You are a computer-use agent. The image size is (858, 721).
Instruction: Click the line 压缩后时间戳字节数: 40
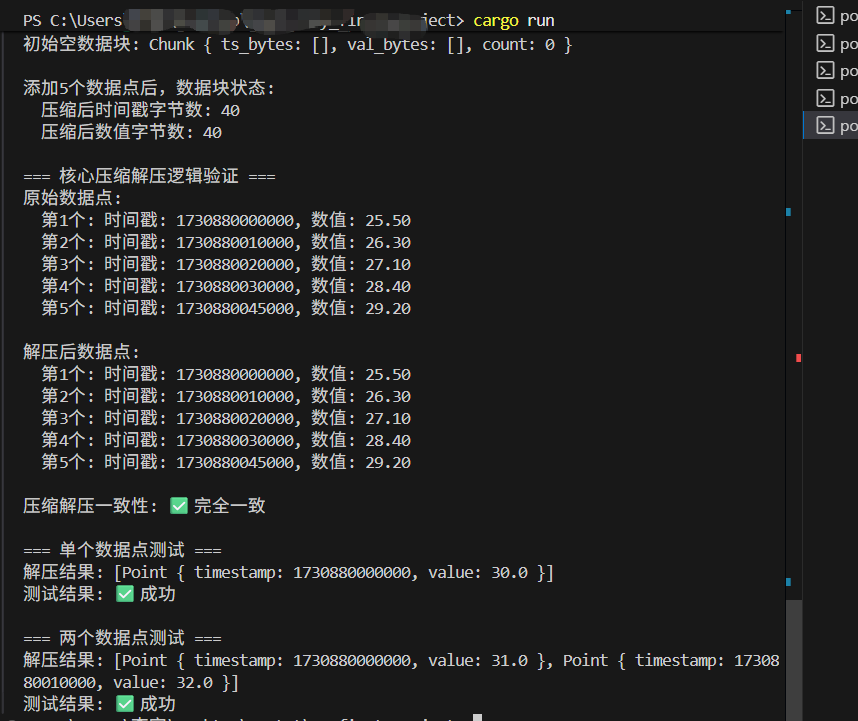click(140, 111)
